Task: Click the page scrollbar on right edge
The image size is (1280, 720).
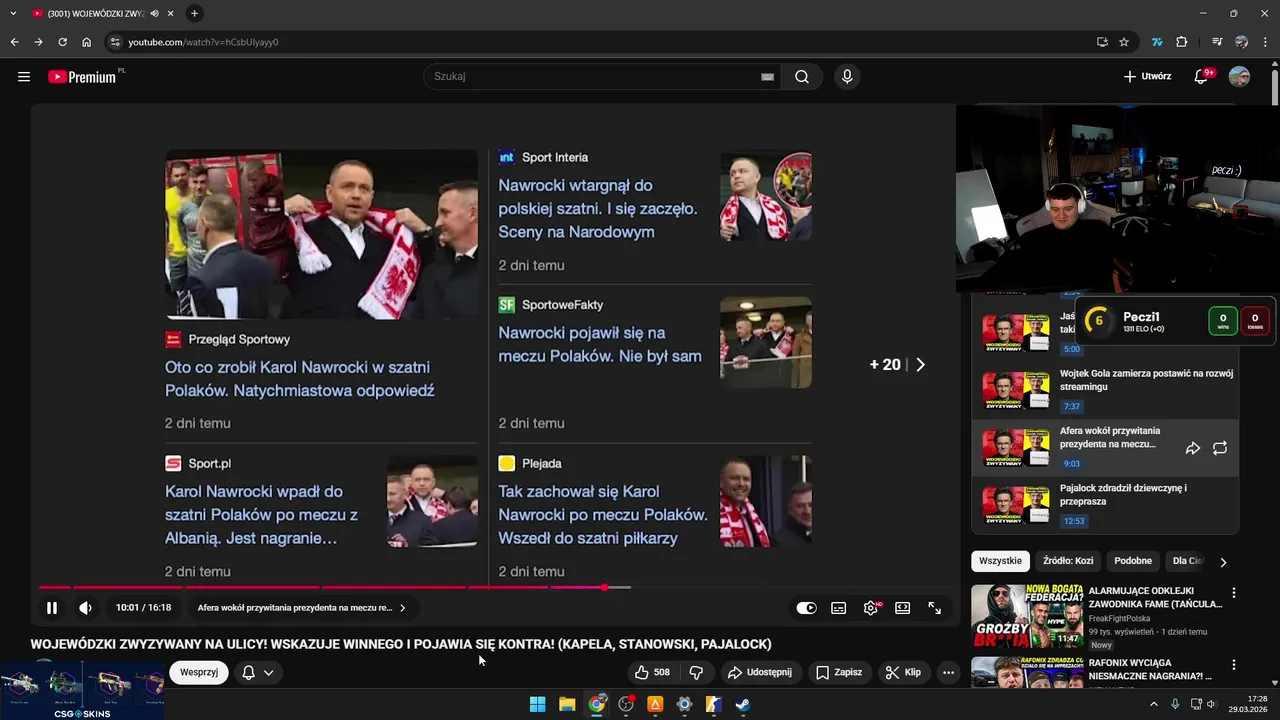Action: 1275,85
